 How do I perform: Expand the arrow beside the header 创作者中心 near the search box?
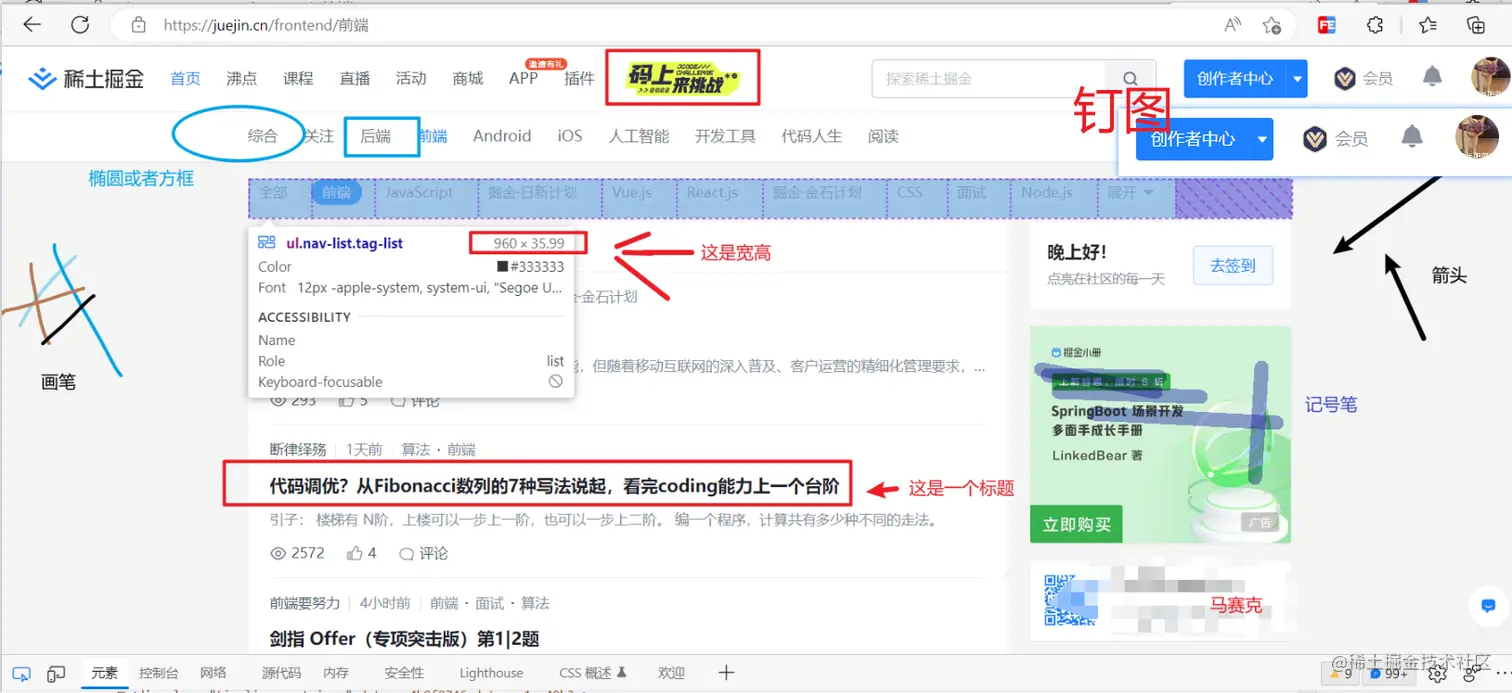click(x=1297, y=78)
